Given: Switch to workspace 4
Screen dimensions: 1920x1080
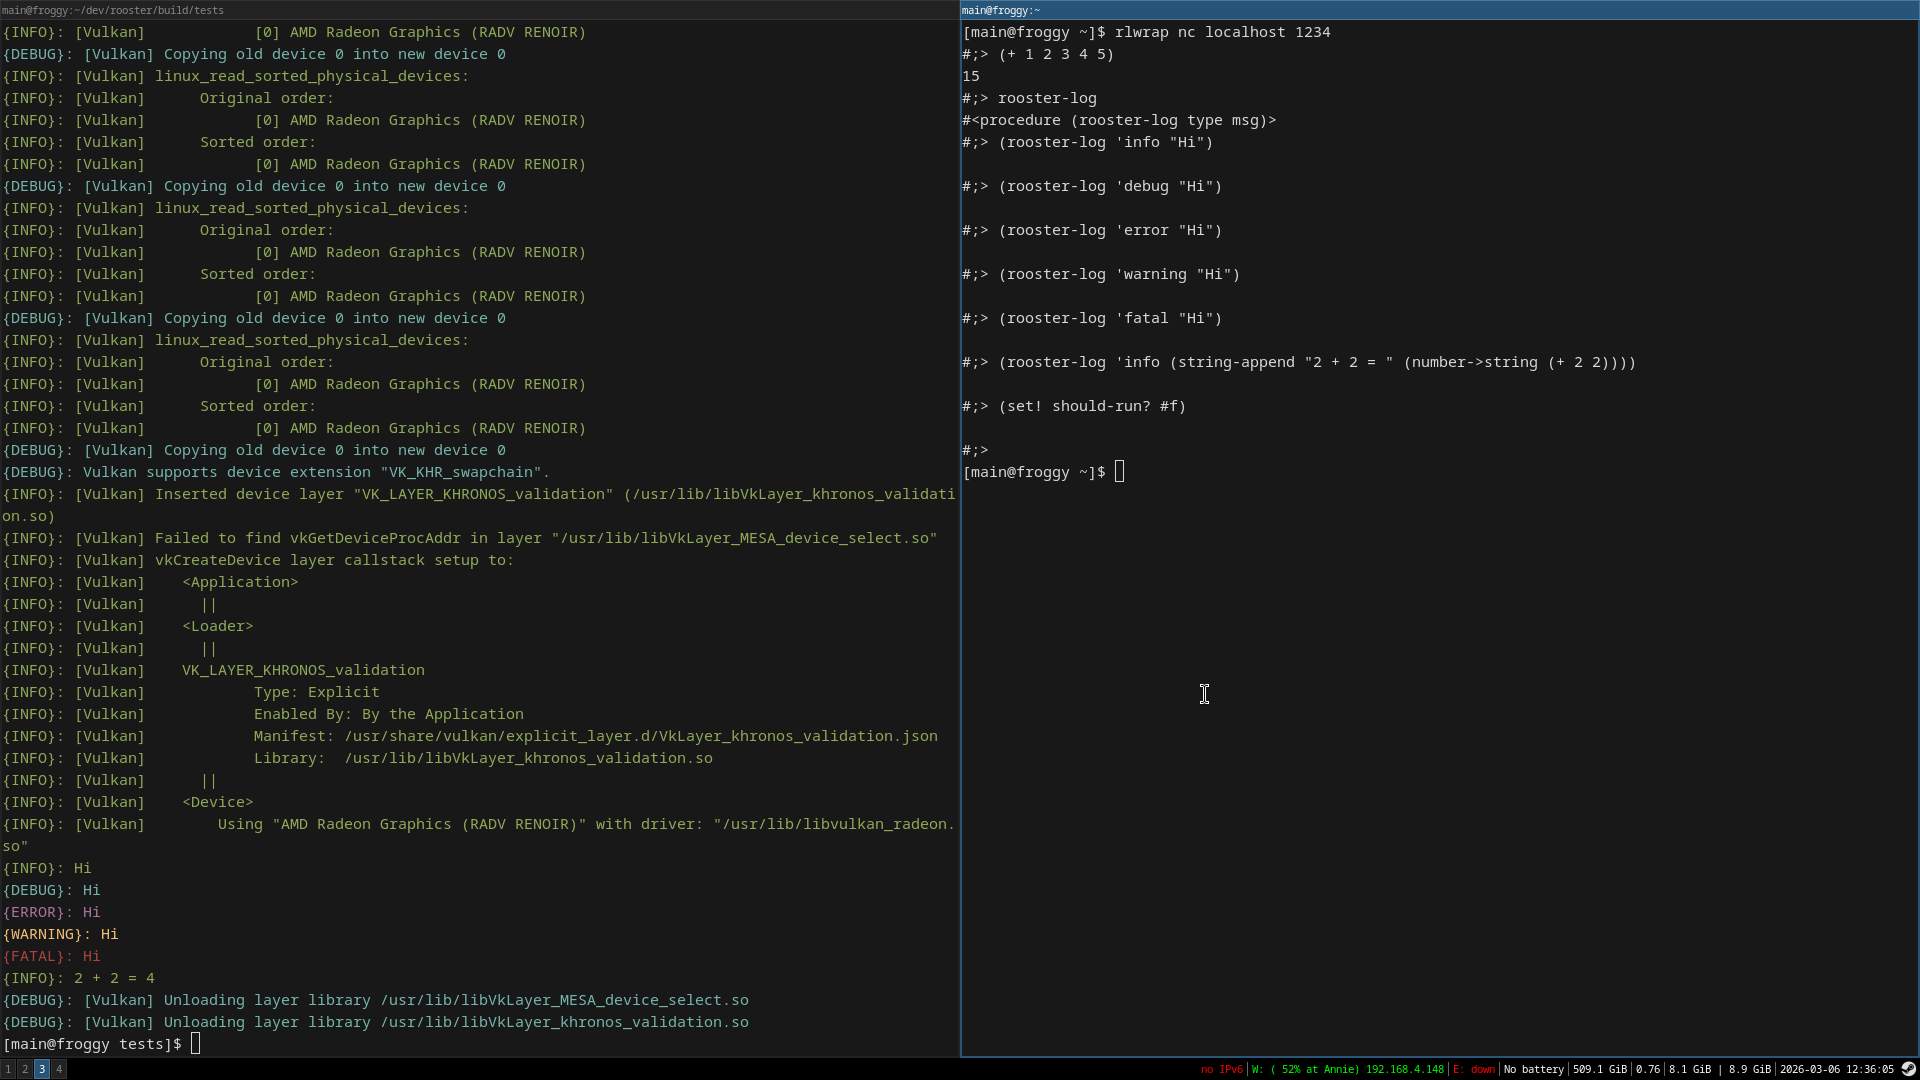Looking at the screenshot, I should click(59, 1069).
